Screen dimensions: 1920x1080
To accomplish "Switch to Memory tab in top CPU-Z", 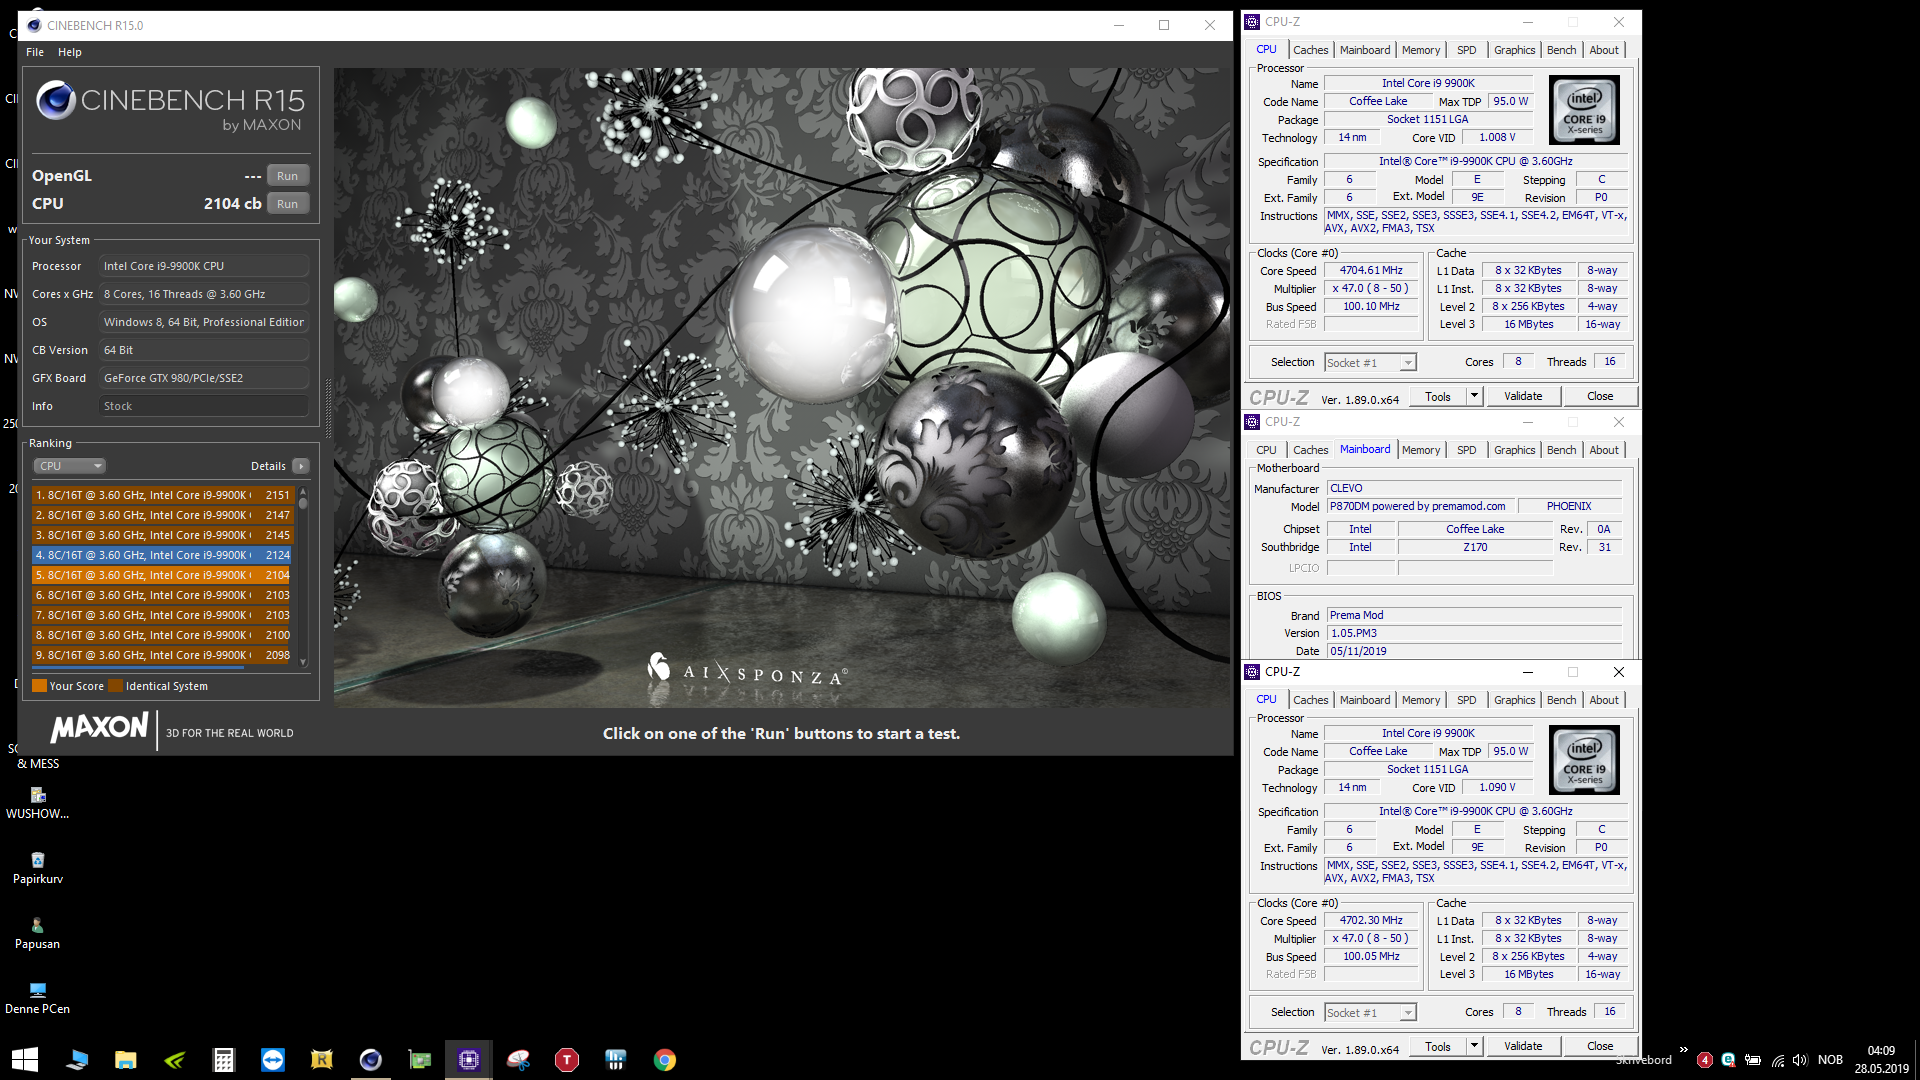I will coord(1420,50).
